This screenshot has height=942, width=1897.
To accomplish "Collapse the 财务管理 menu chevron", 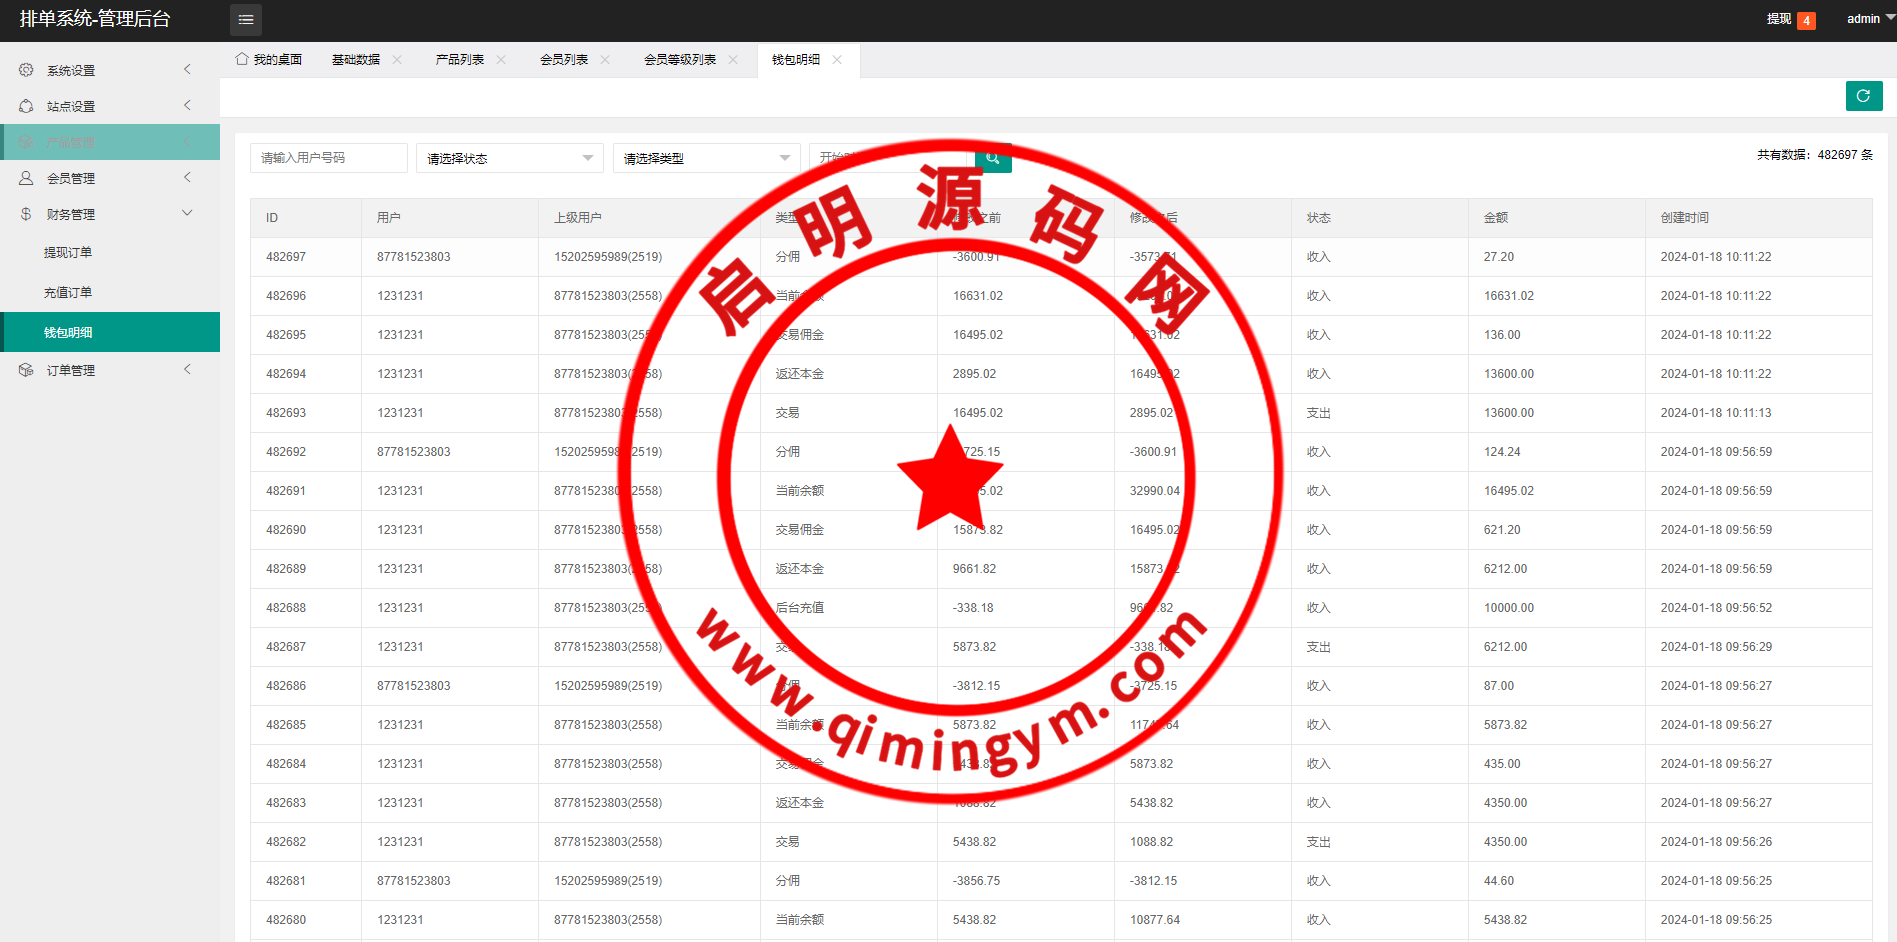I will pos(187,214).
